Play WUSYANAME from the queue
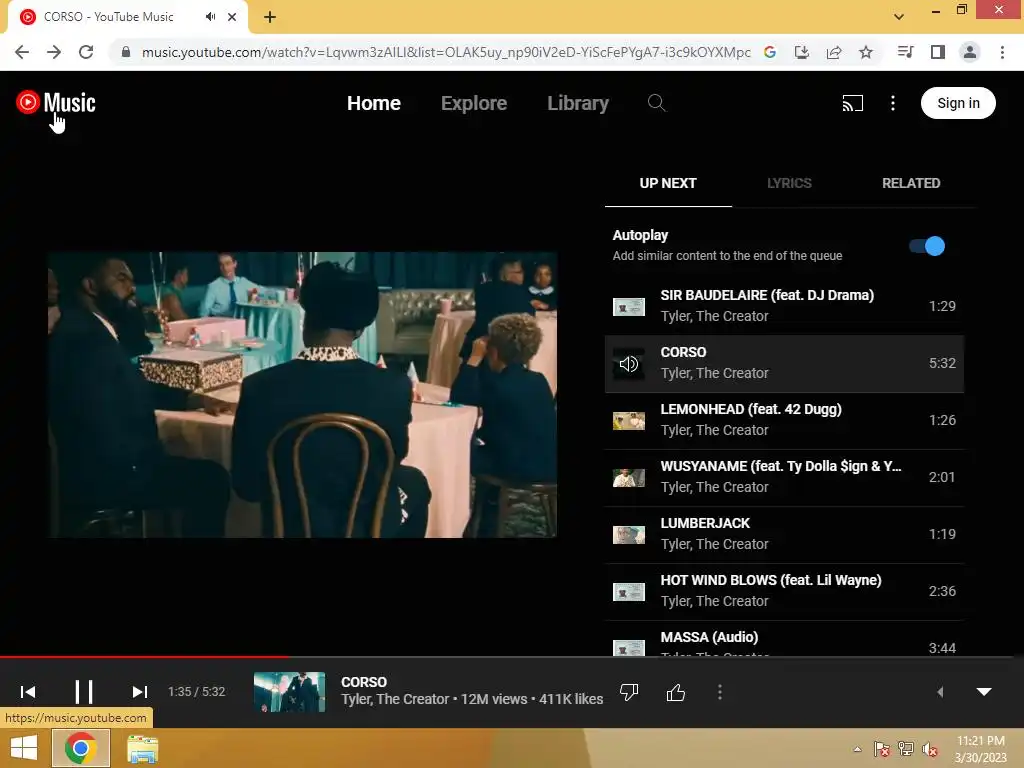The height and width of the screenshot is (768, 1024). pos(784,477)
